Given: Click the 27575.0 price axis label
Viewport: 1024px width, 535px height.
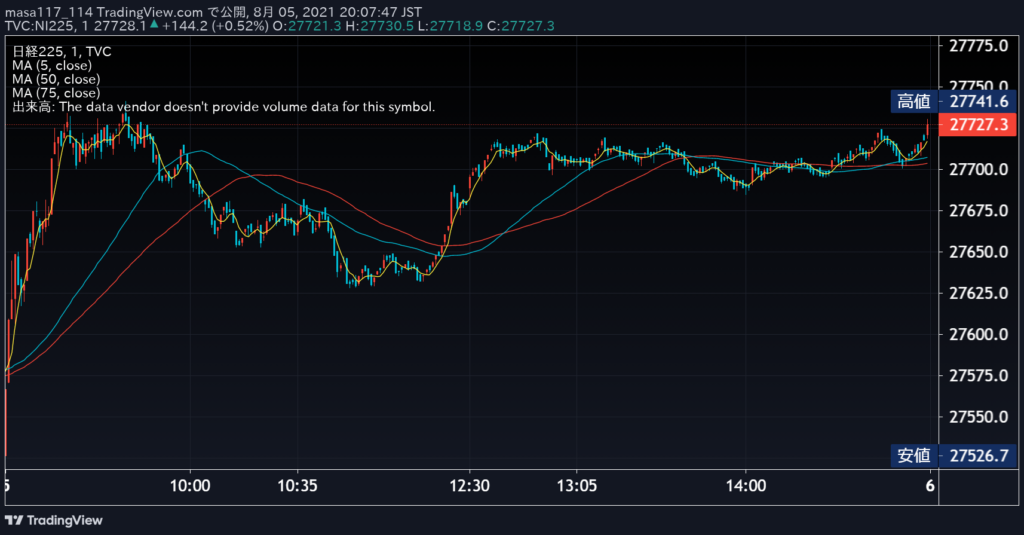Looking at the screenshot, I should tap(978, 376).
